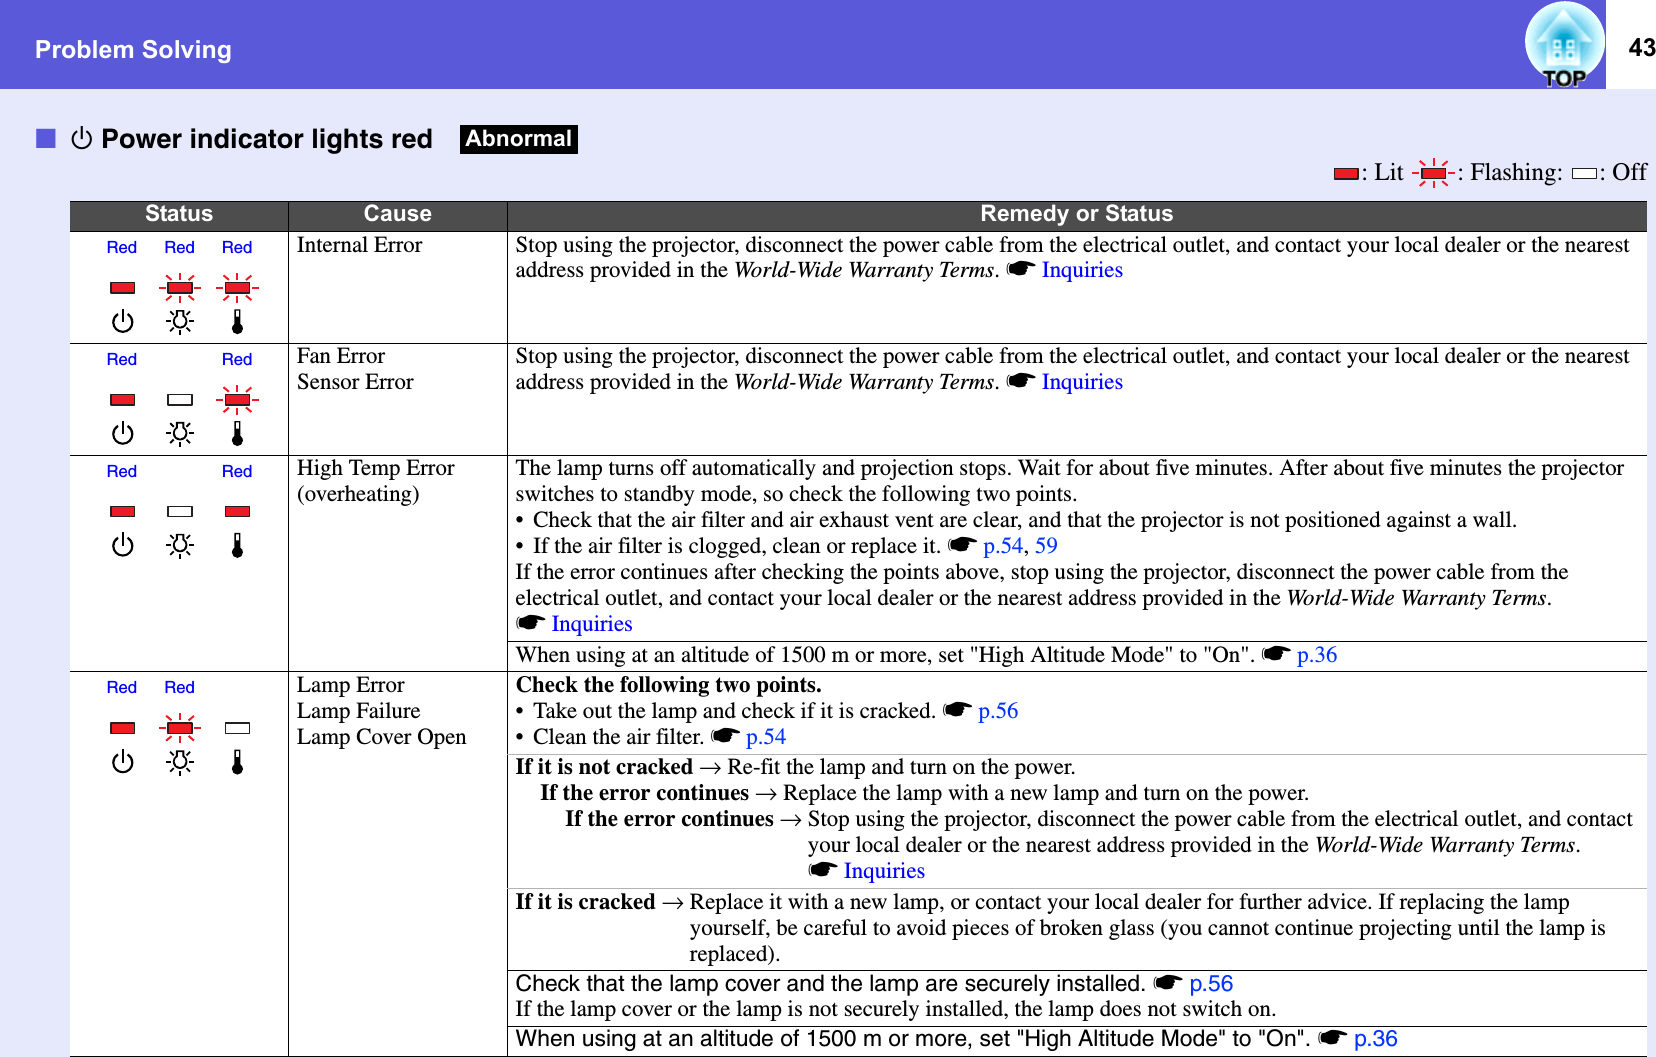Open Inquiries link in Lamp Error row
This screenshot has width=1656, height=1057.
click(x=884, y=871)
